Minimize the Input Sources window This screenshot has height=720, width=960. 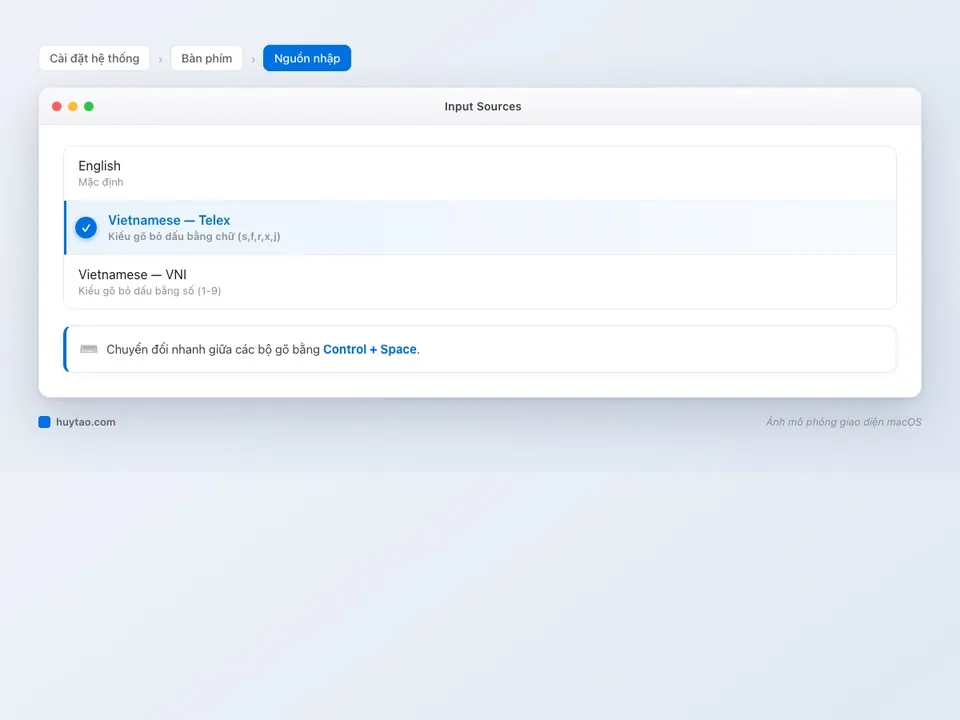pyautogui.click(x=73, y=107)
